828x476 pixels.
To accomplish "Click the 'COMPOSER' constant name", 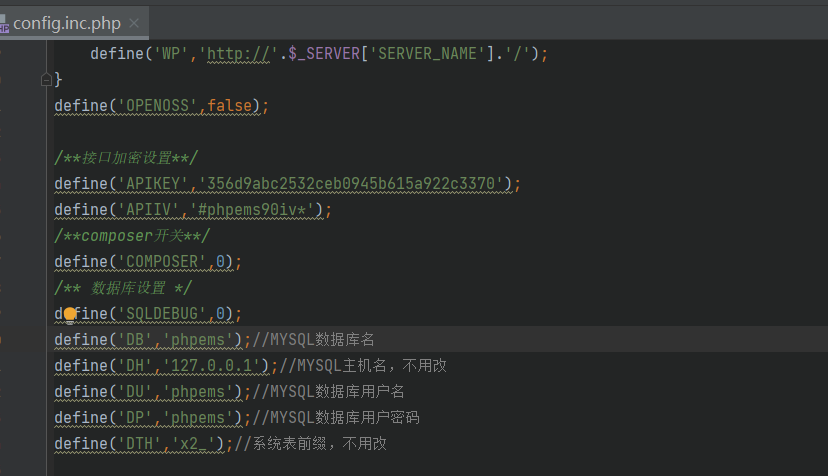I will tap(162, 262).
